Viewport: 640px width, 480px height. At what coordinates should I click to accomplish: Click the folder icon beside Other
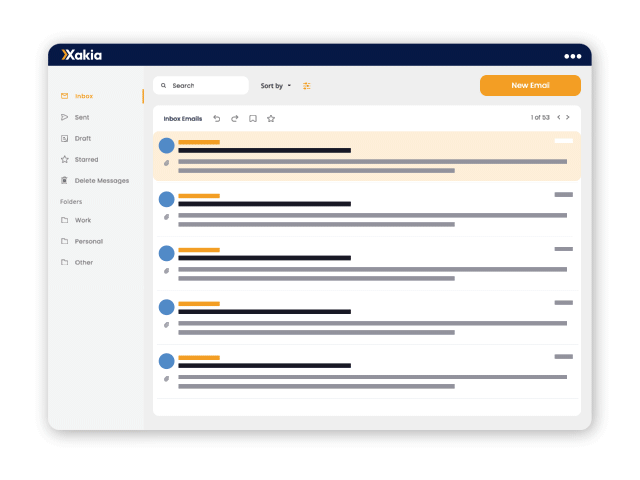click(64, 262)
